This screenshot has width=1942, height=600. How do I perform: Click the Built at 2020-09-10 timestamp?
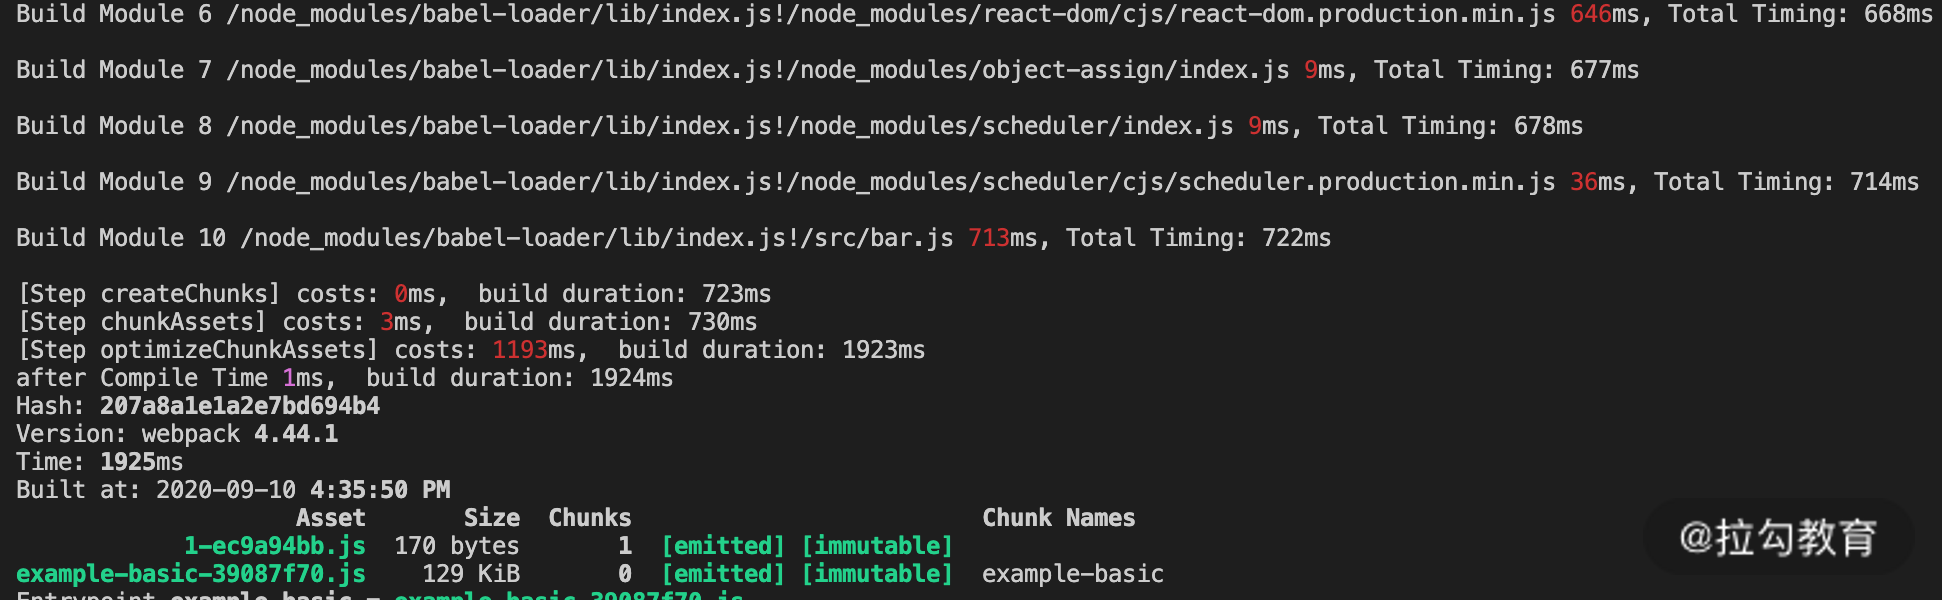point(302,490)
